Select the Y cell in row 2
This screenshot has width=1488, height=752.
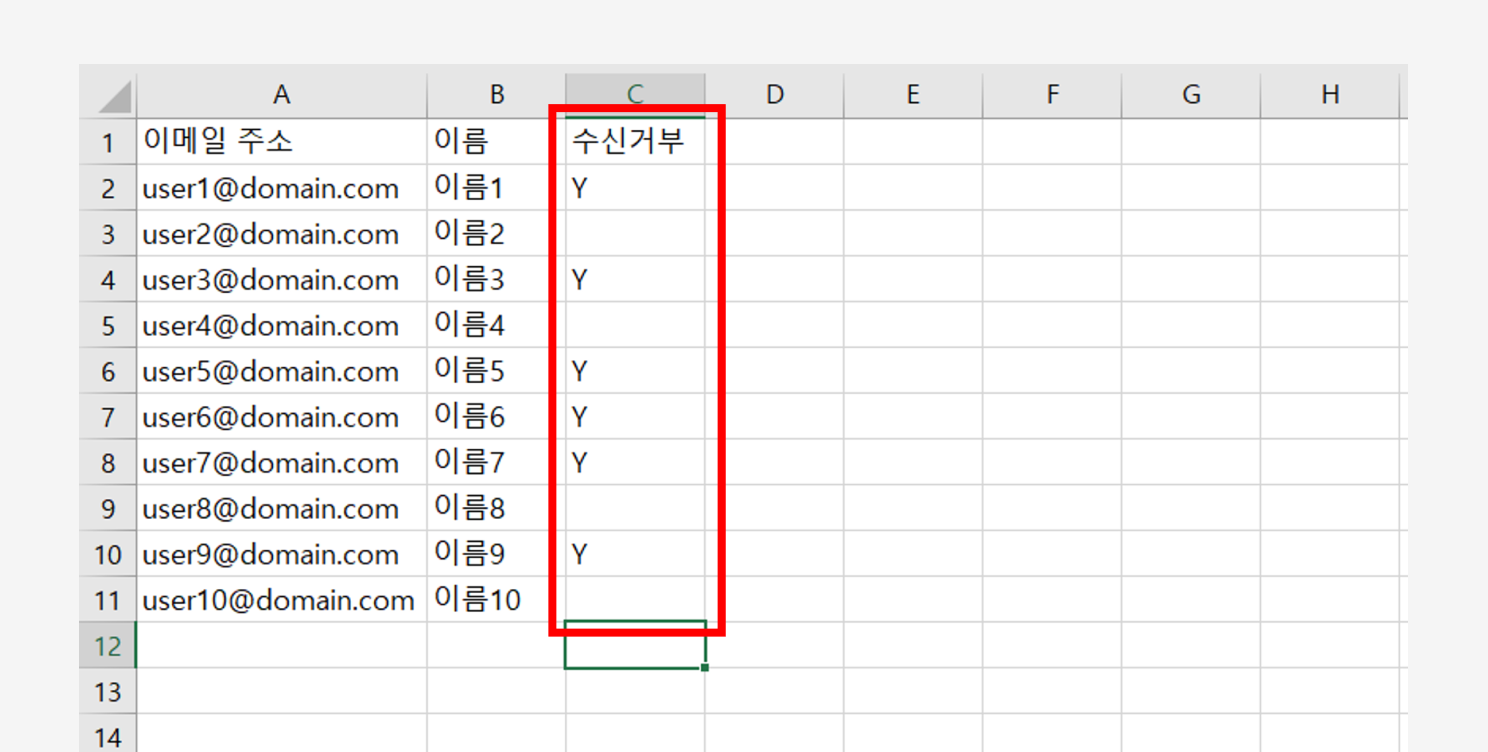tap(635, 188)
